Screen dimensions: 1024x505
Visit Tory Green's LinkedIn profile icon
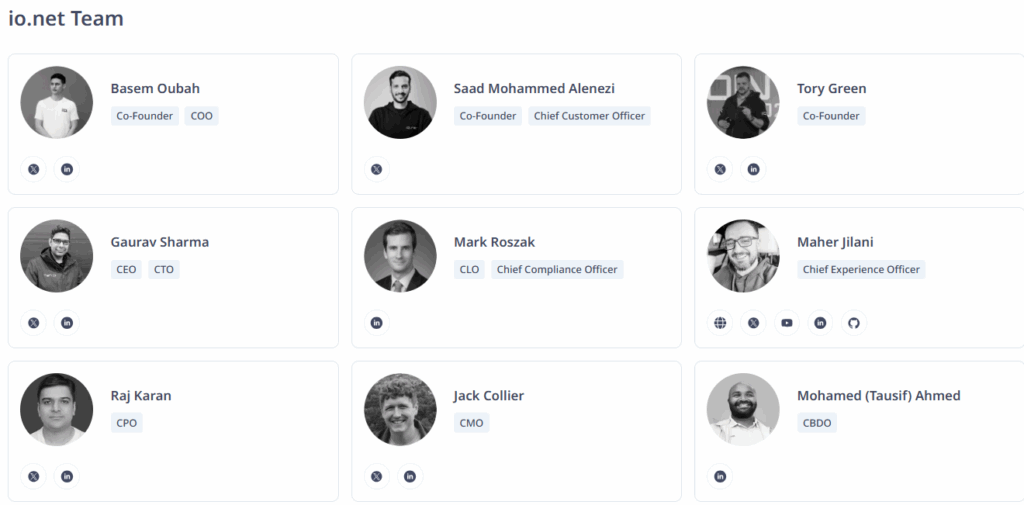[x=753, y=169]
